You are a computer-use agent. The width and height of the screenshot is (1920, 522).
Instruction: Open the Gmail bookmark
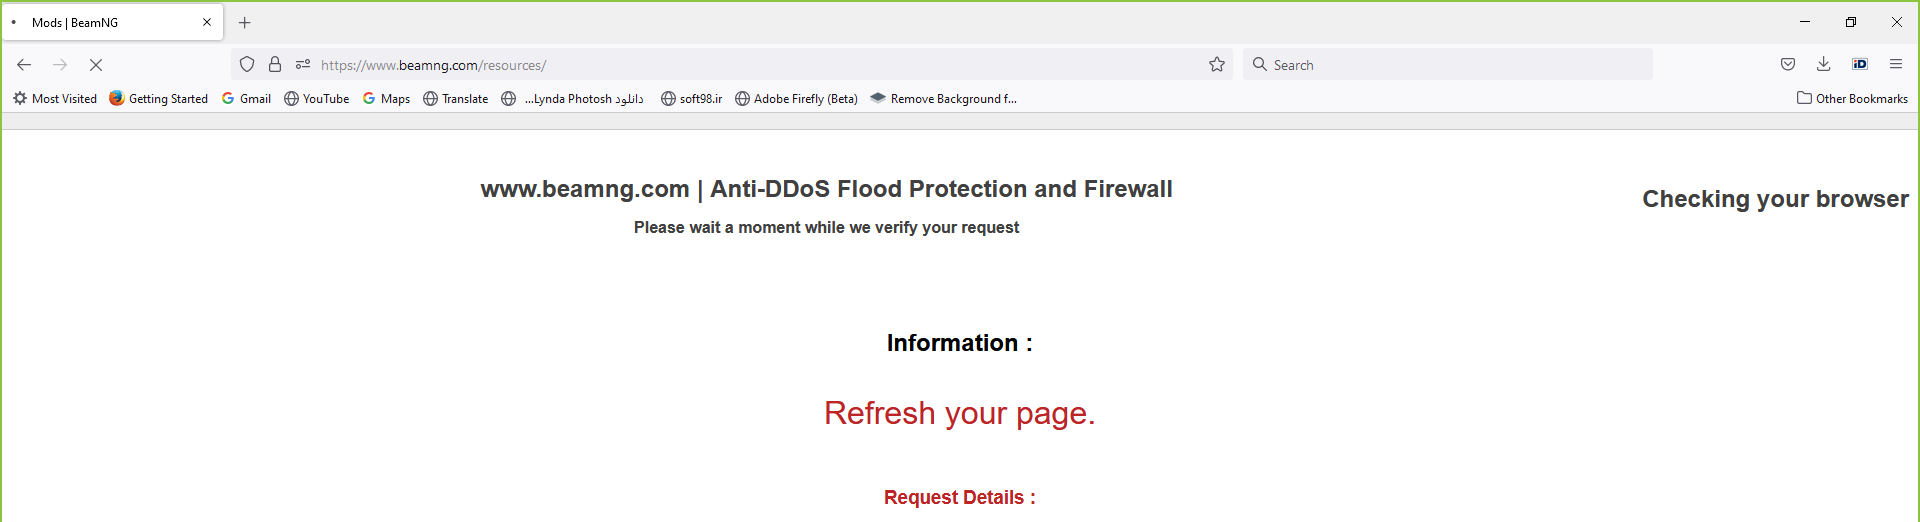pyautogui.click(x=246, y=99)
